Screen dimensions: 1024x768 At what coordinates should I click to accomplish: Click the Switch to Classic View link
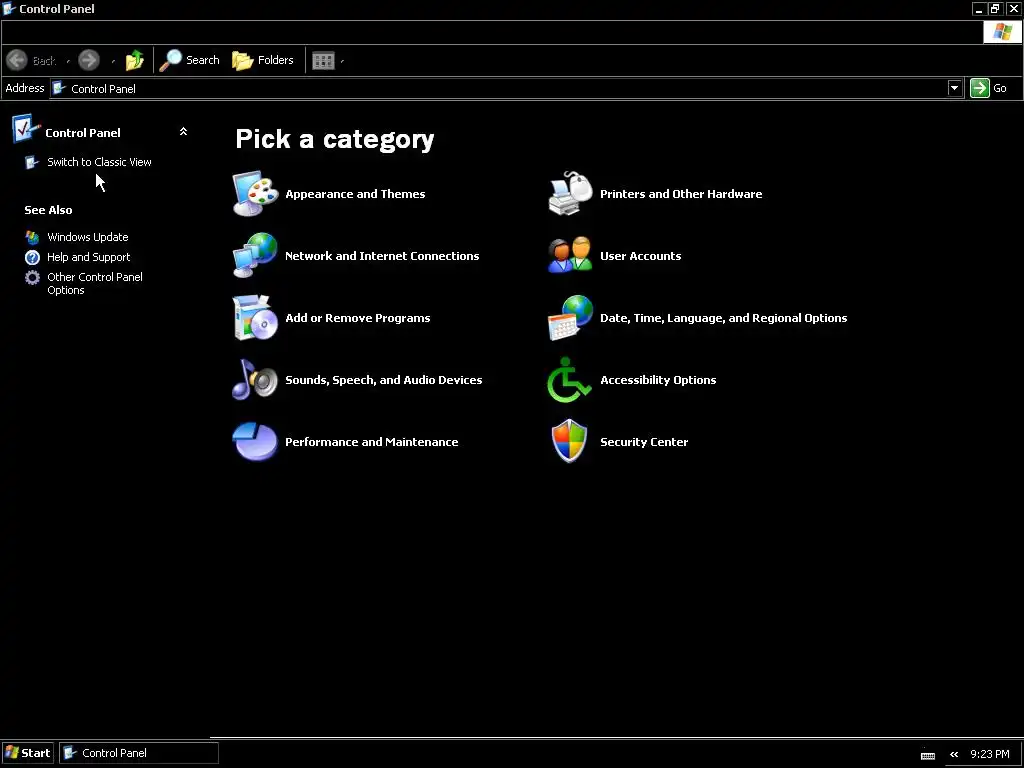click(x=99, y=162)
